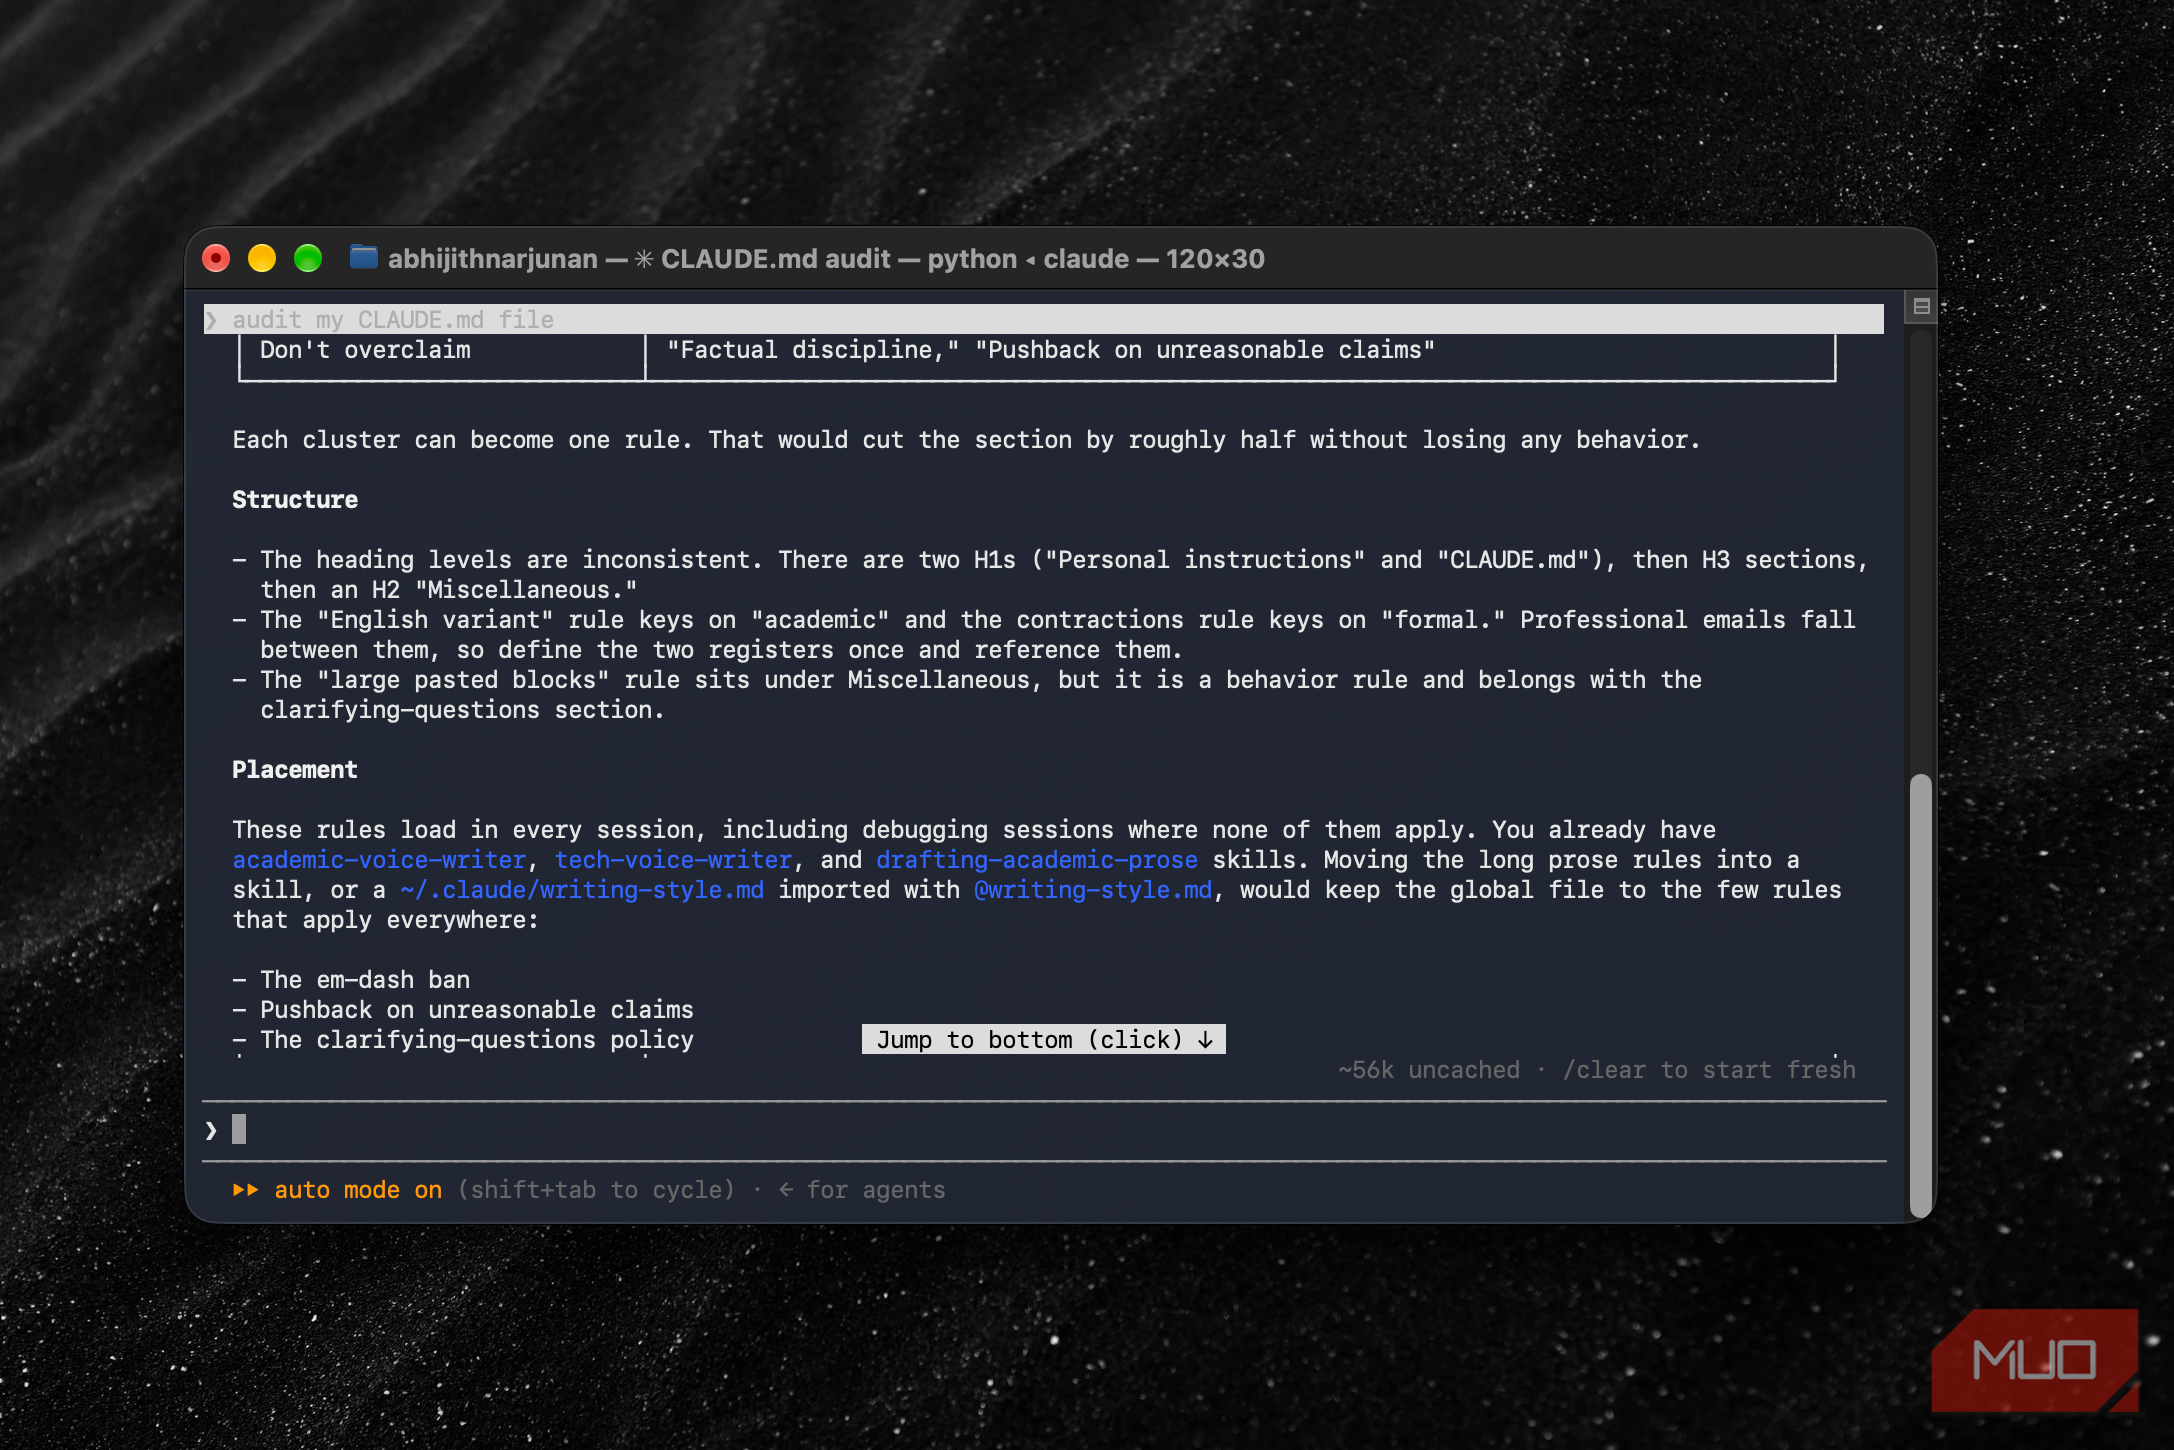
Task: Open the drafting-academic-prose skill link
Action: pyautogui.click(x=1037, y=860)
